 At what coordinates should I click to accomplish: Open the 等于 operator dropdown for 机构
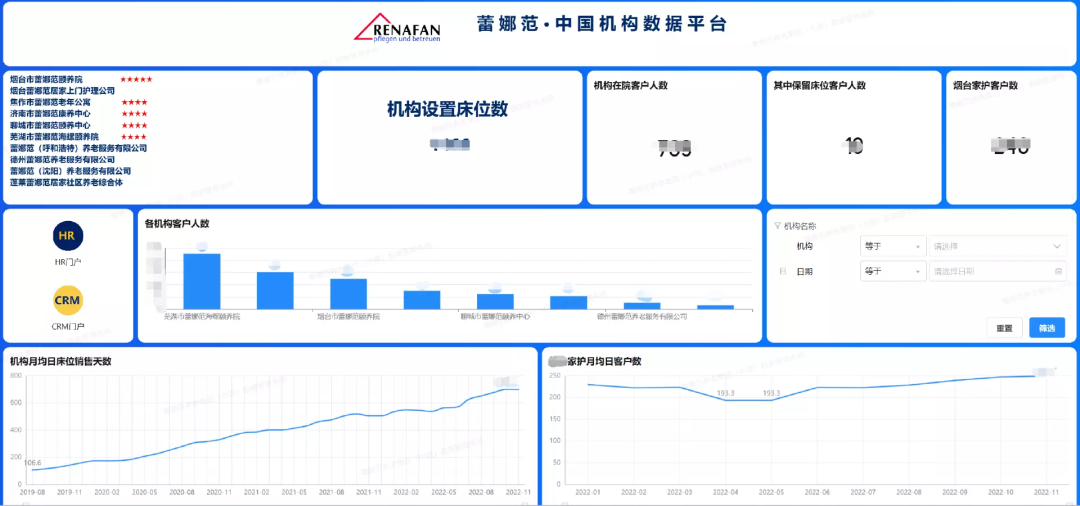[893, 246]
